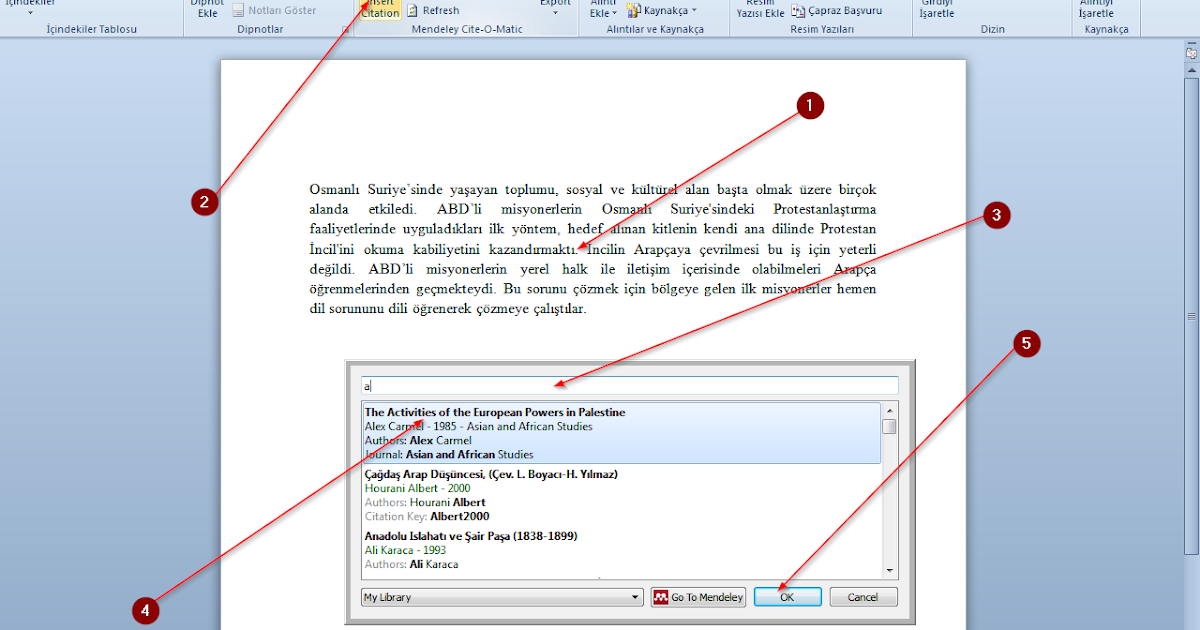1200x630 pixels.
Task: Click Girdiyi İşaretle in Dizin group
Action: point(937,9)
